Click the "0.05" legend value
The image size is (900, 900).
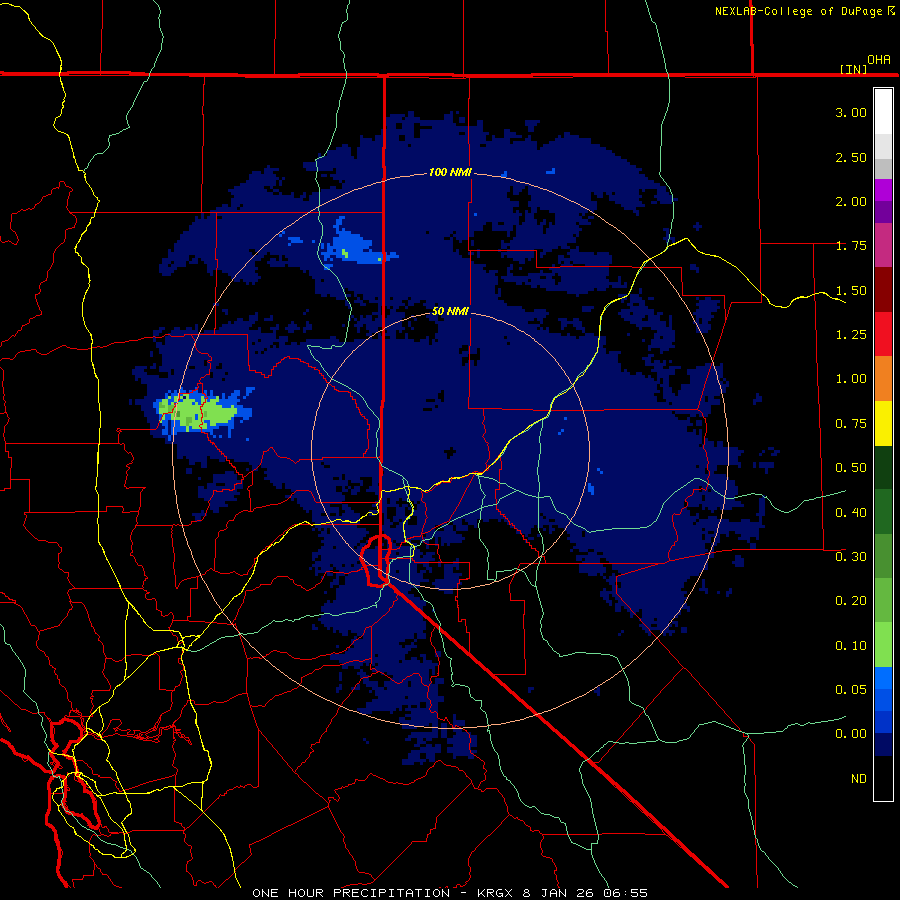click(851, 689)
